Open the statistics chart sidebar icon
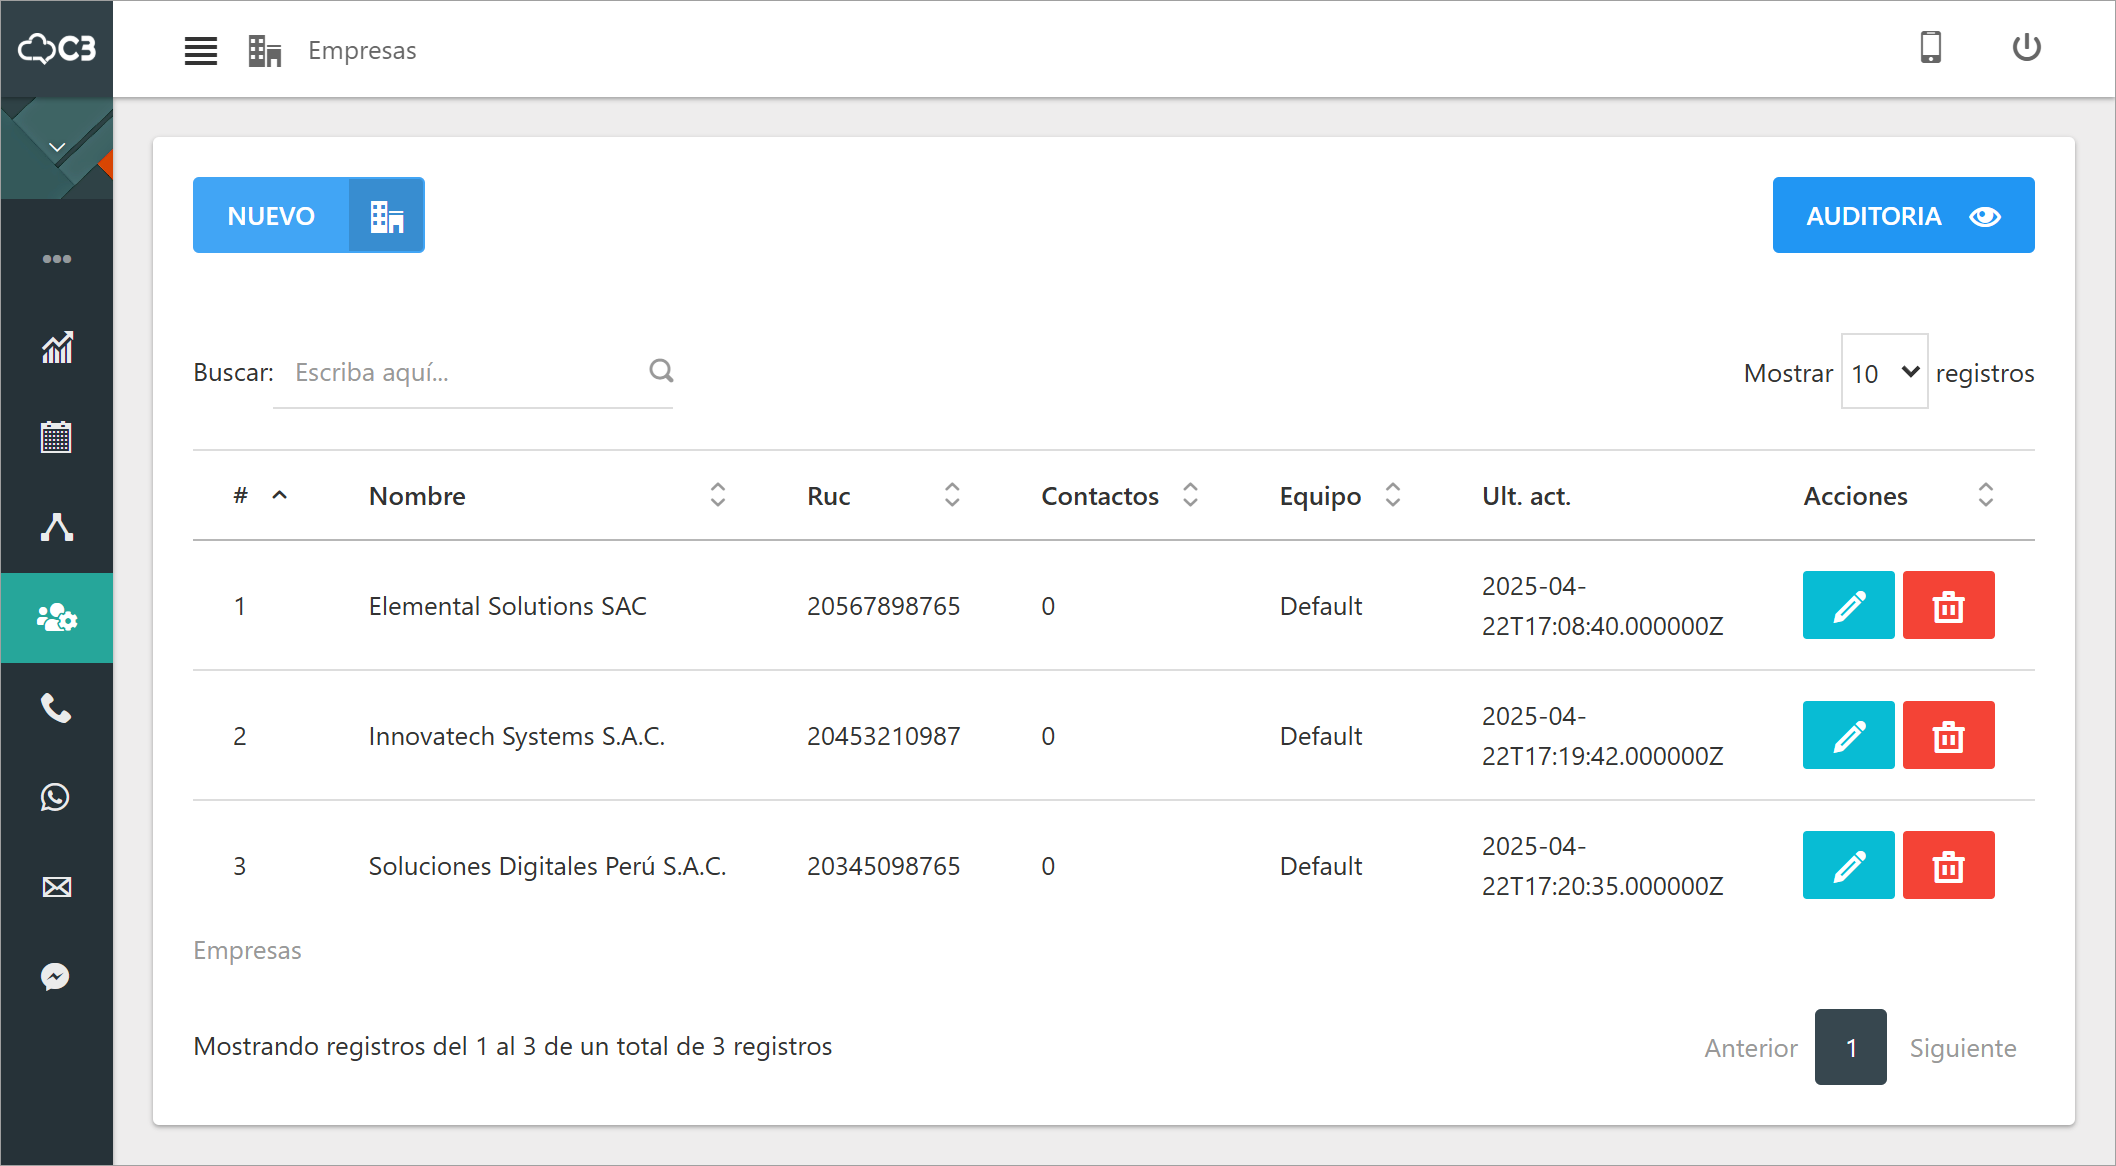The height and width of the screenshot is (1166, 2116). tap(56, 348)
